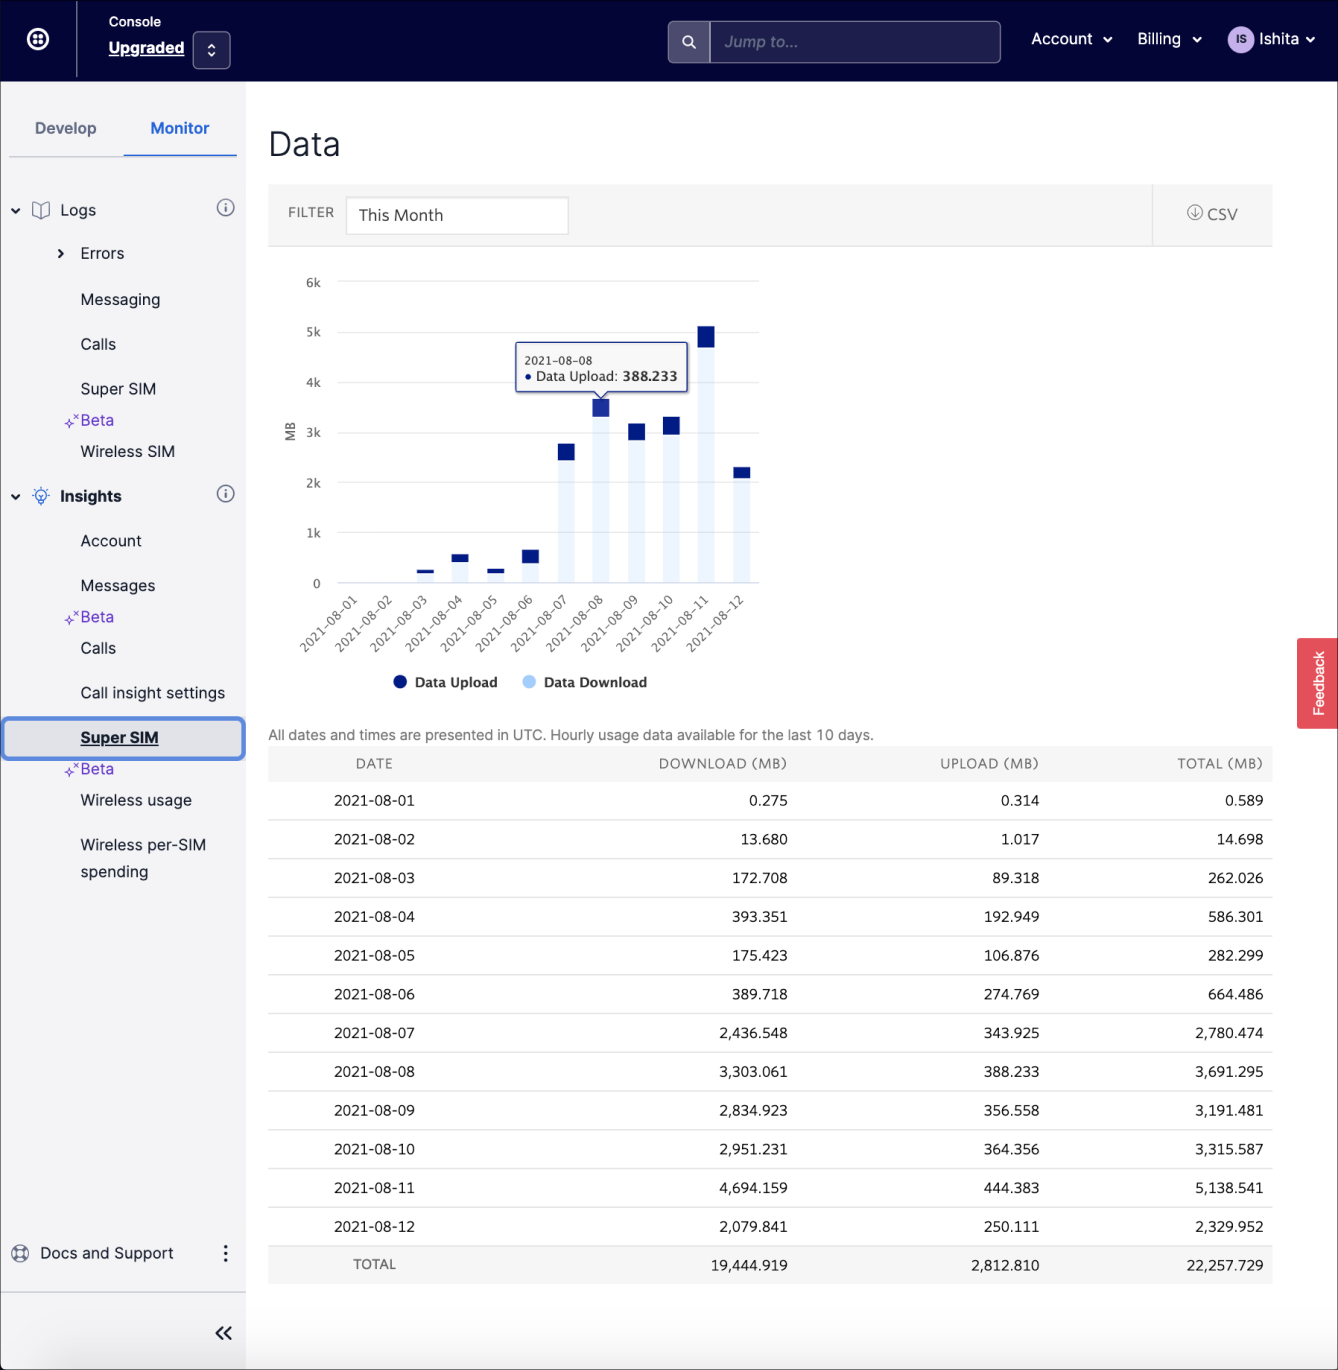Collapse the sidebar with the double-chevron

[x=223, y=1332]
